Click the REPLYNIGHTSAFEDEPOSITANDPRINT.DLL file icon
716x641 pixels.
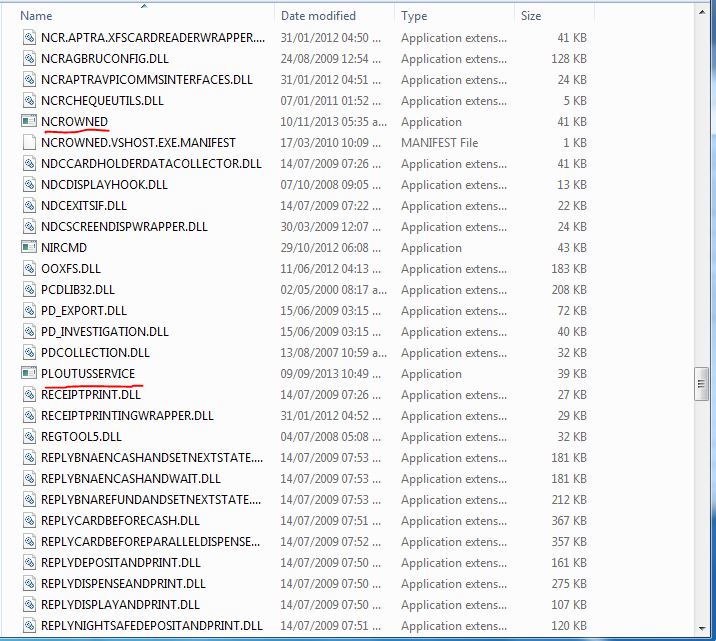(x=29, y=625)
